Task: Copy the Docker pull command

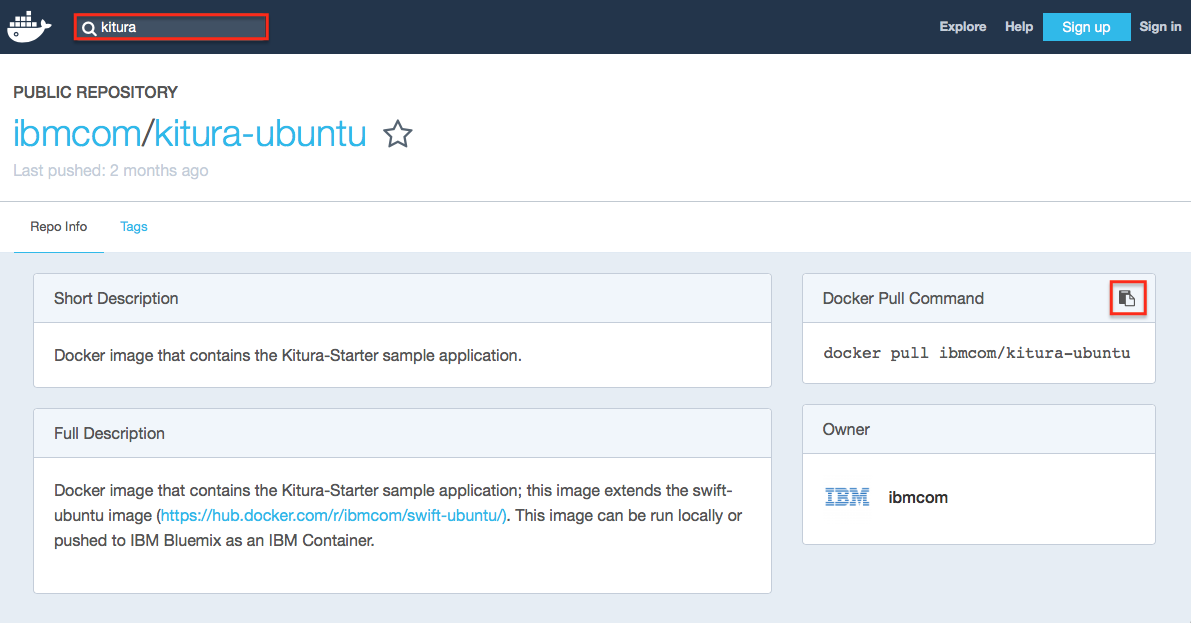Action: click(1127, 299)
